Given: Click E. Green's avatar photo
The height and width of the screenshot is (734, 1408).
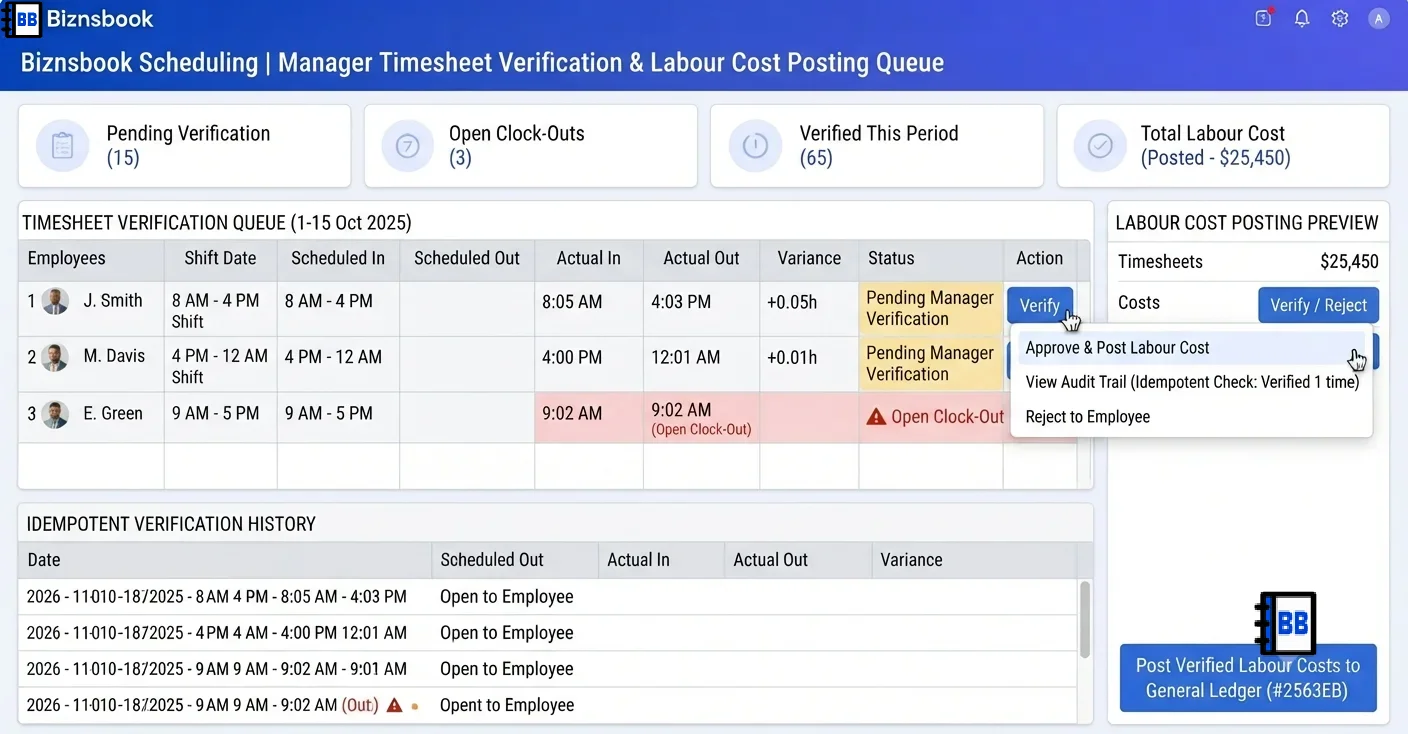Looking at the screenshot, I should coord(56,414).
